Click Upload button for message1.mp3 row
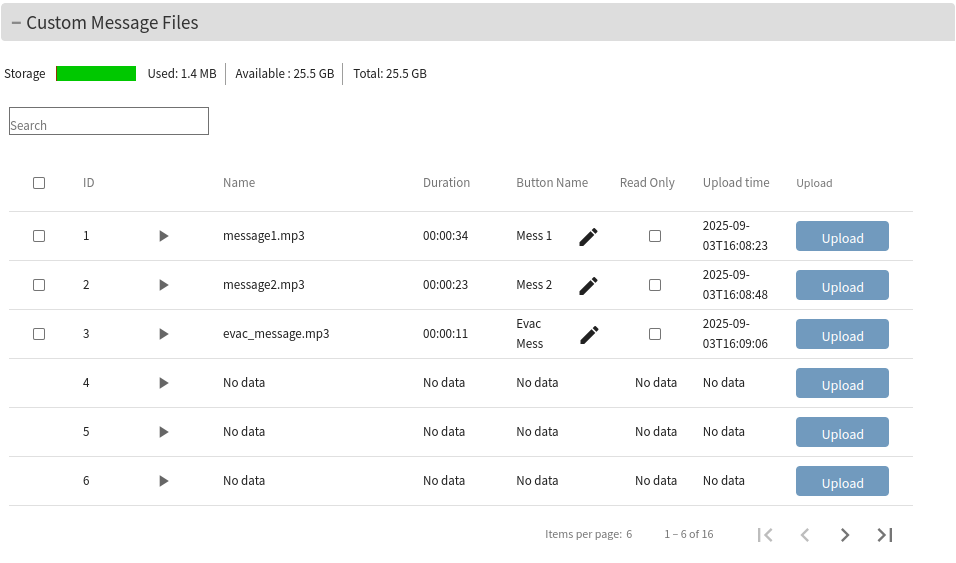 coord(842,237)
